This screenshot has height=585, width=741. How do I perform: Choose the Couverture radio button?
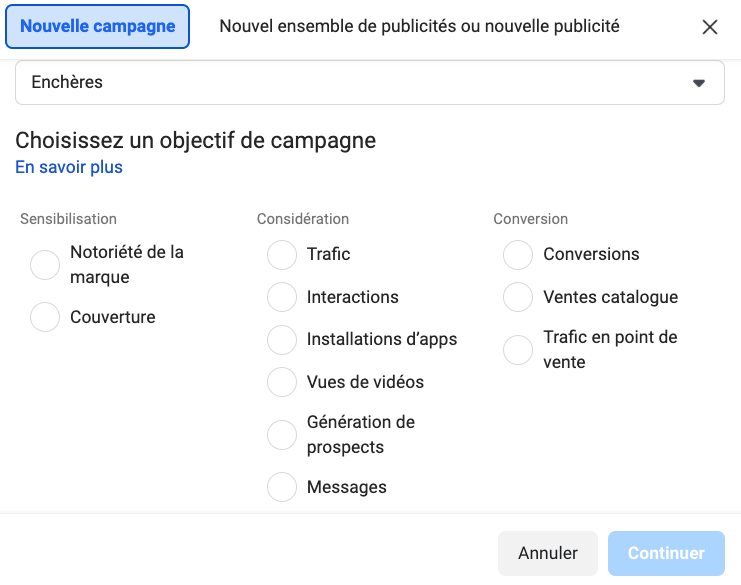(x=45, y=317)
